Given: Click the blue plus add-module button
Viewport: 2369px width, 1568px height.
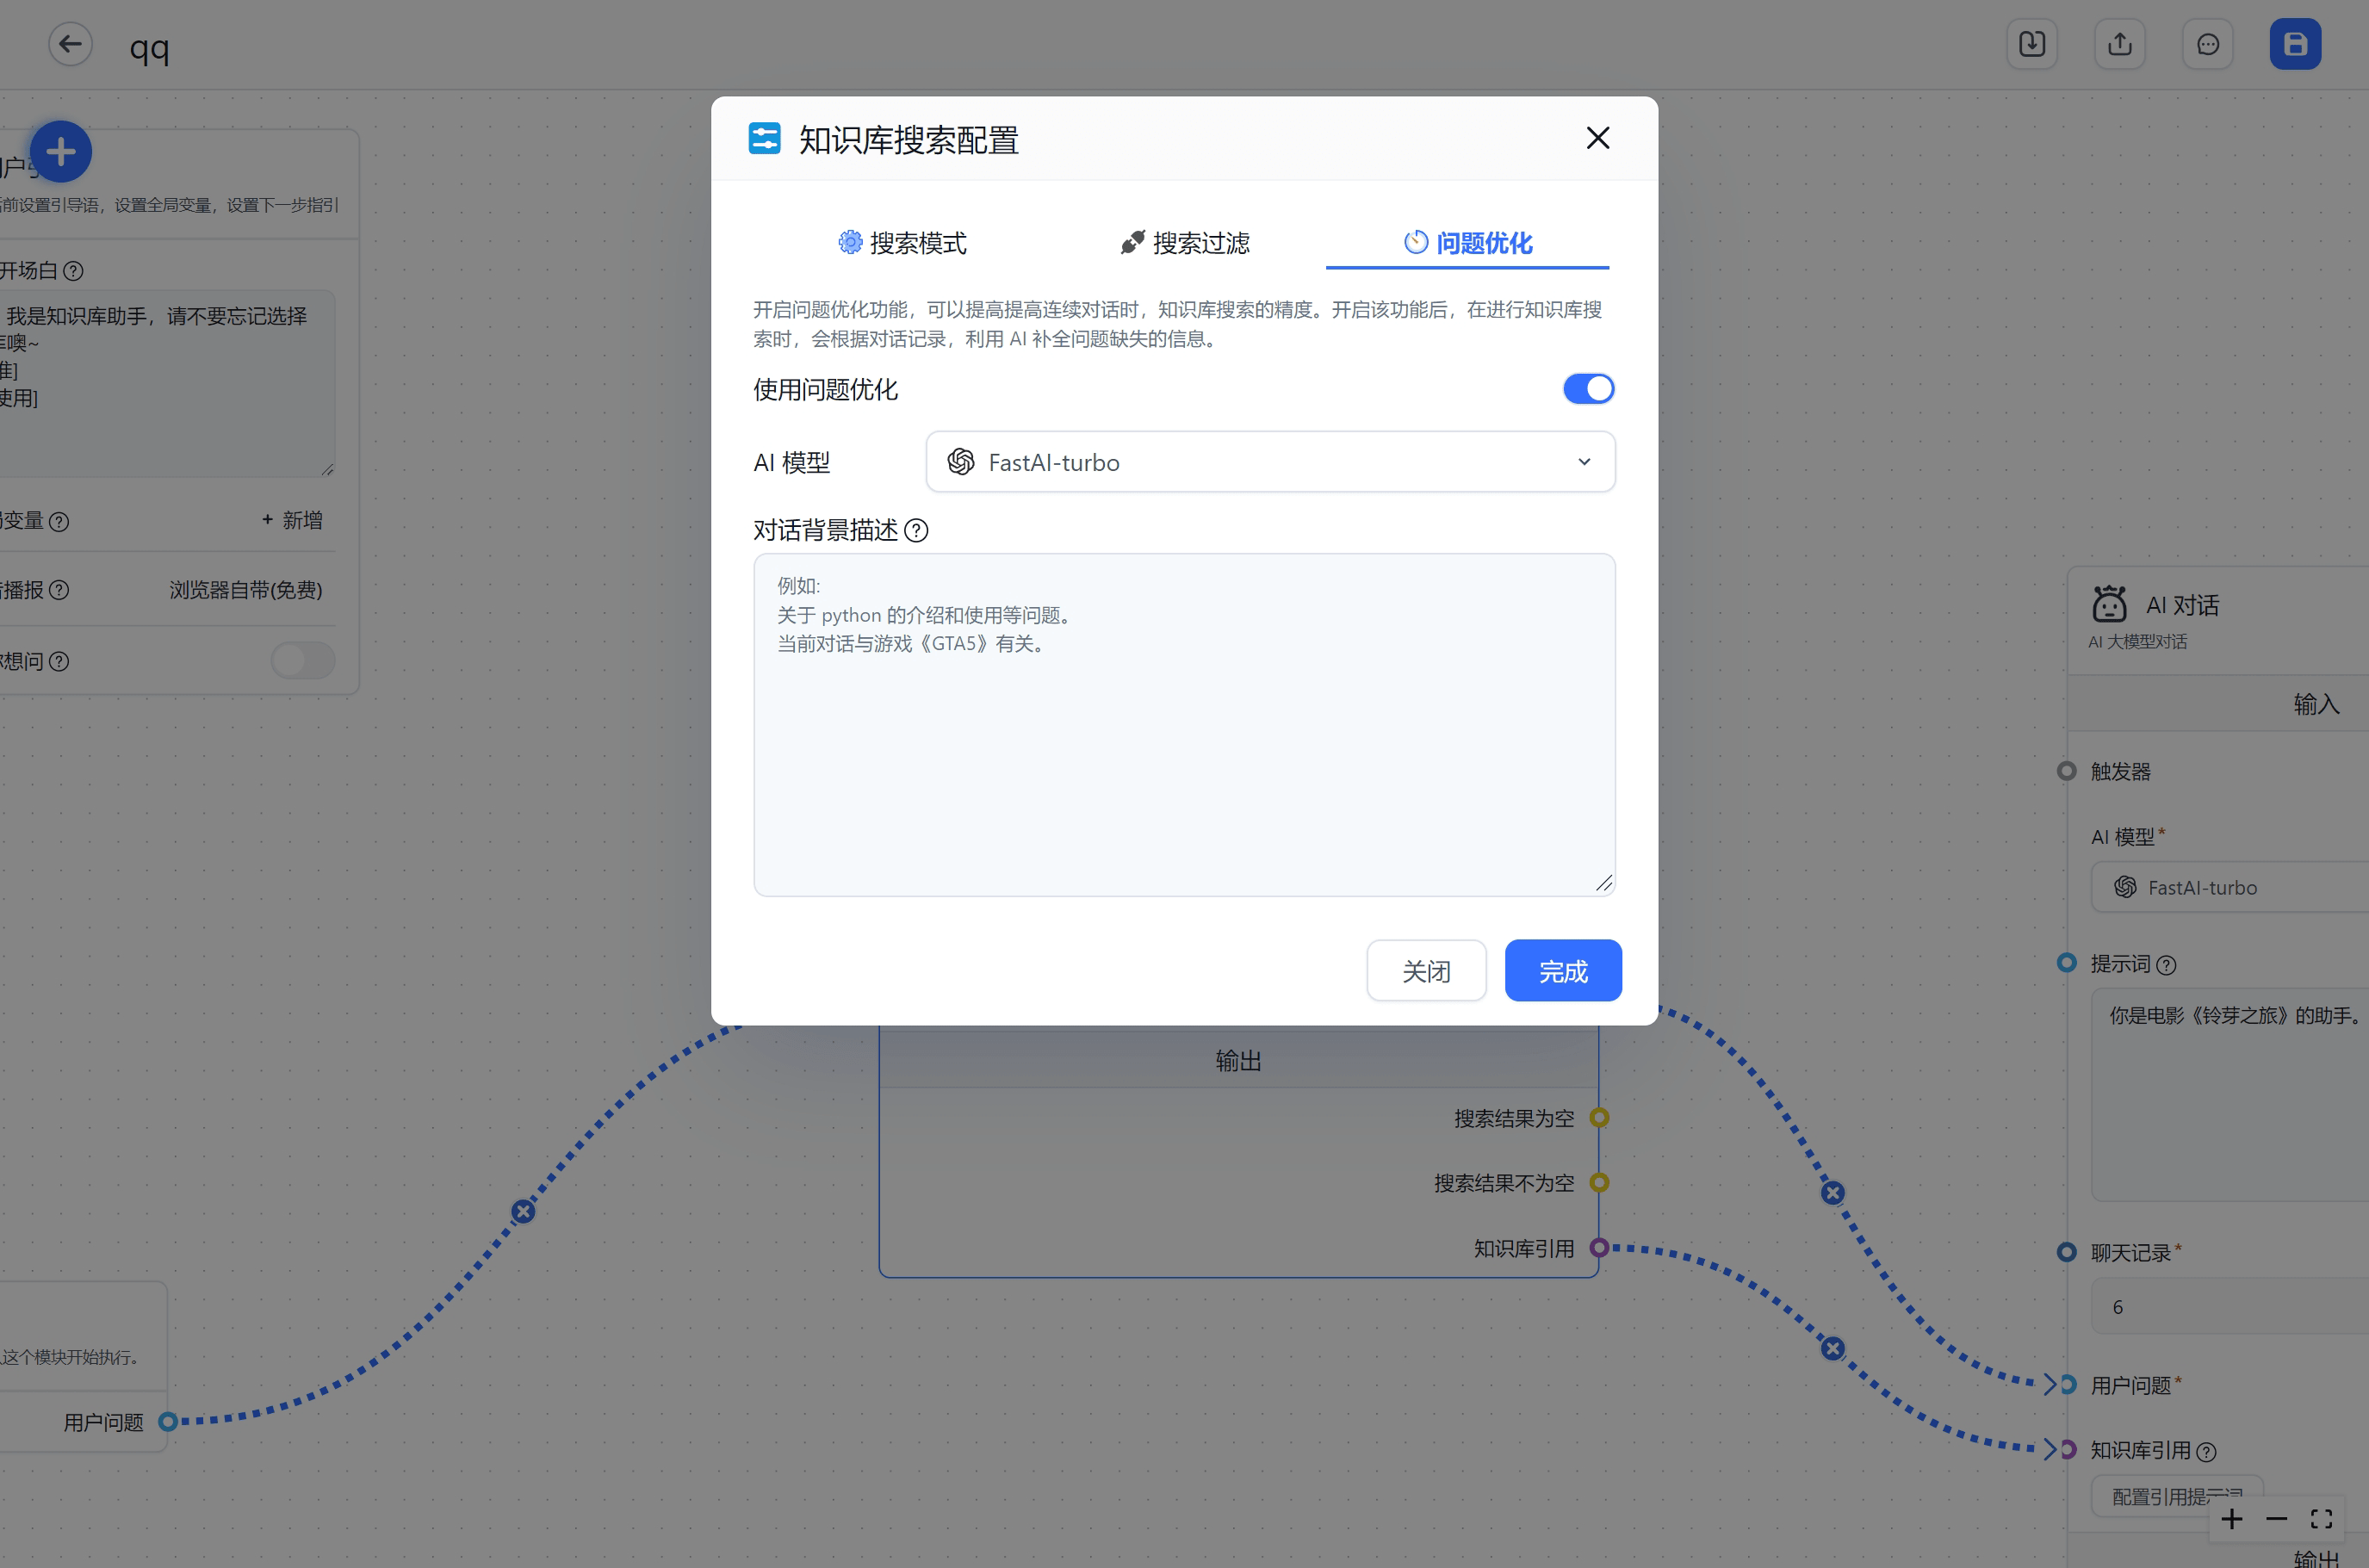Looking at the screenshot, I should click(x=61, y=152).
